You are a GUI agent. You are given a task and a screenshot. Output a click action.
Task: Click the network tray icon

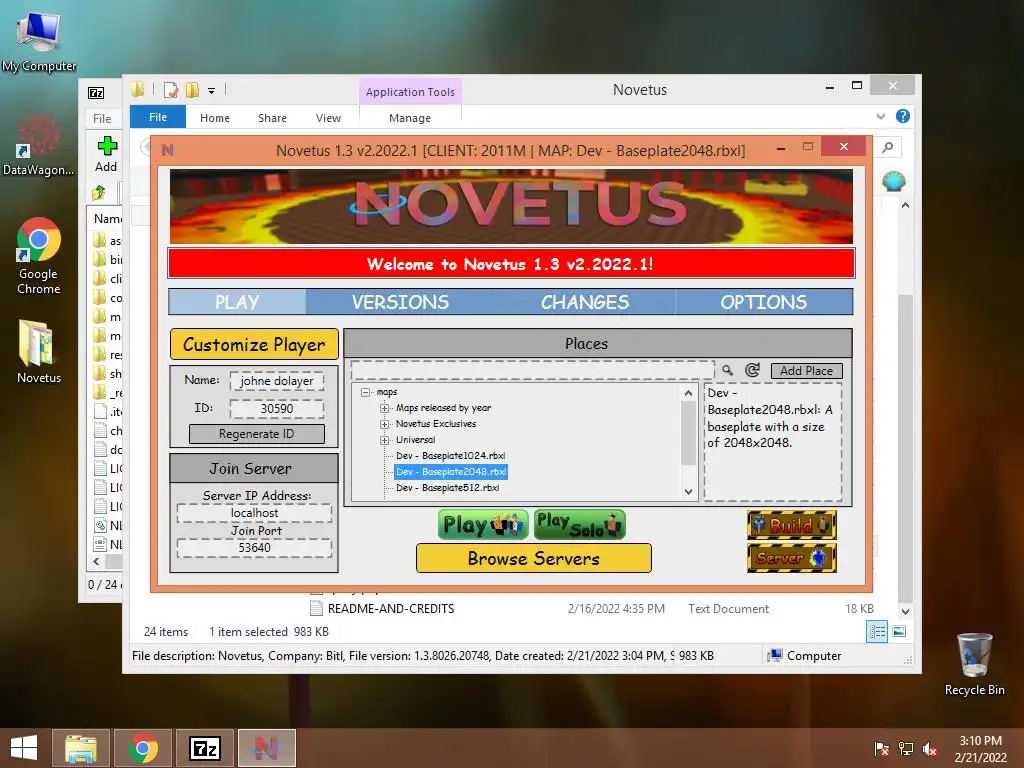tap(906, 749)
